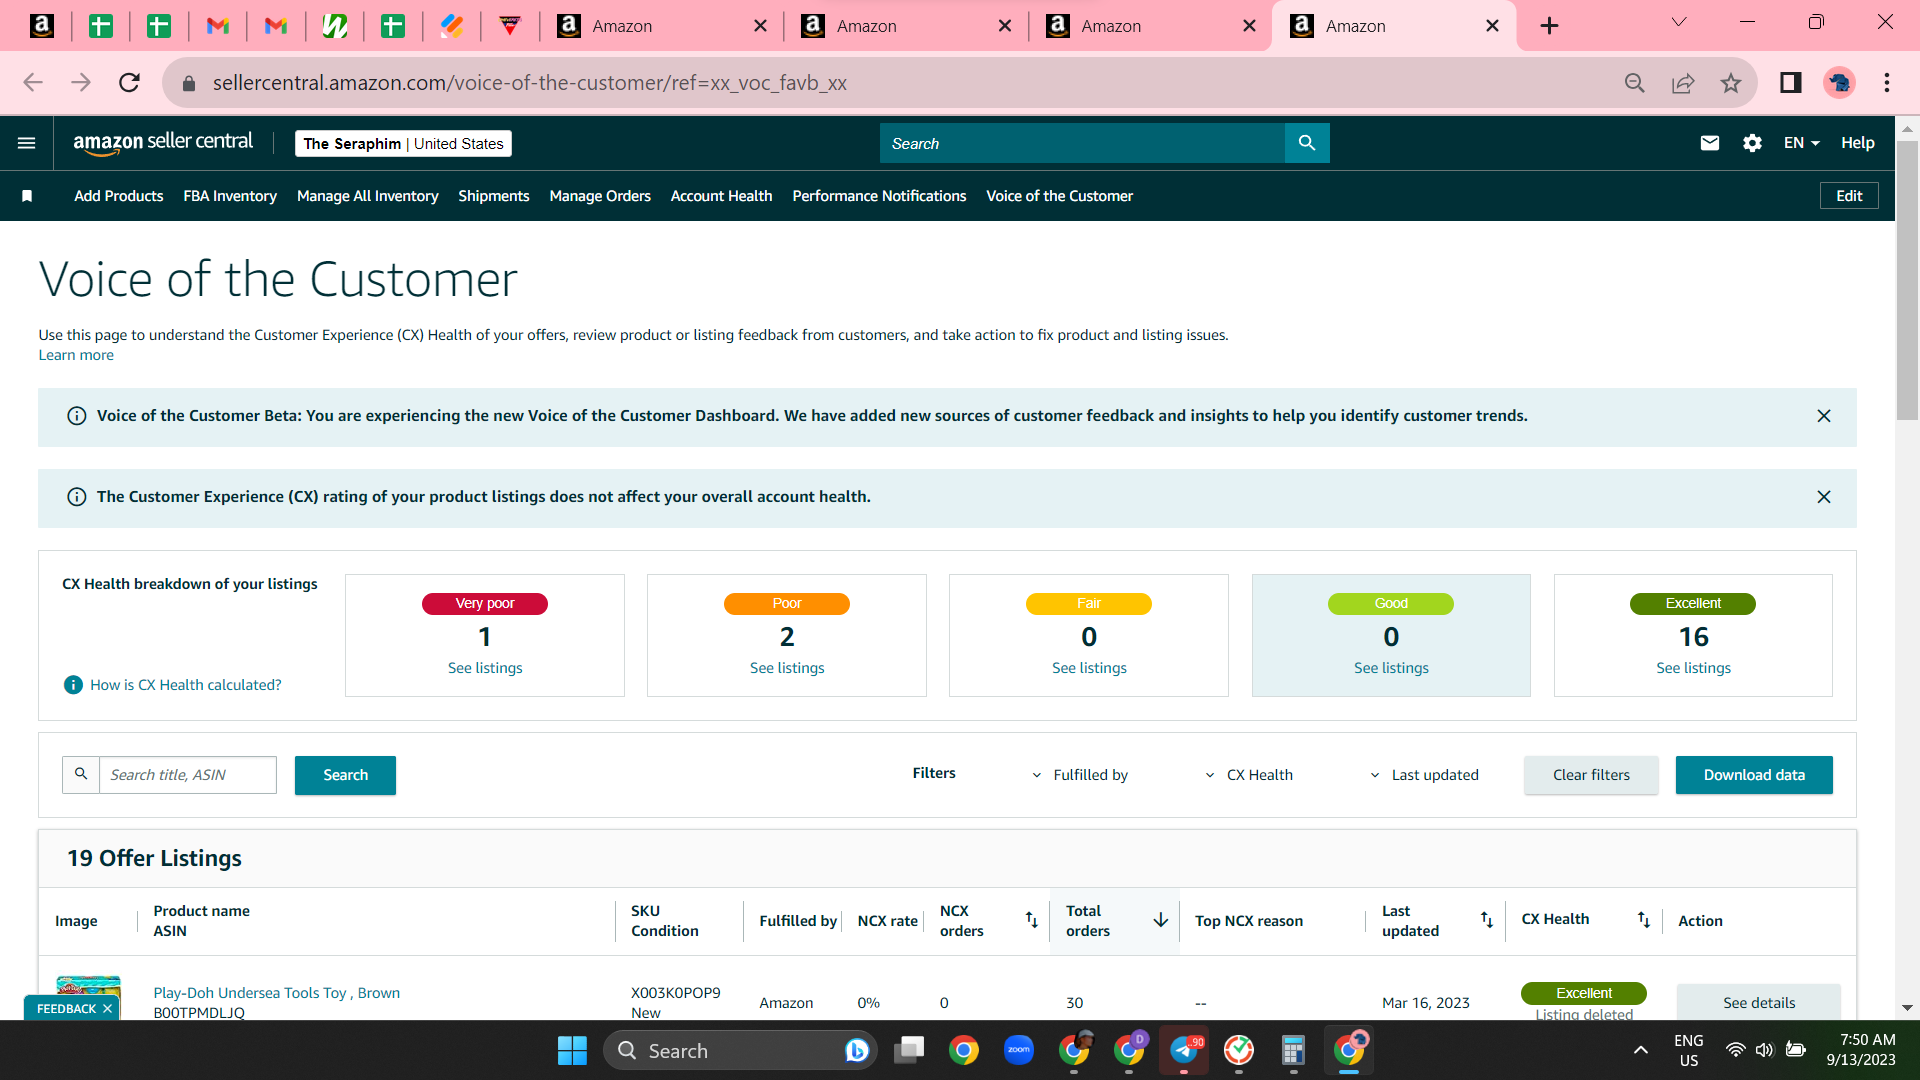The width and height of the screenshot is (1920, 1080).
Task: Expand the Last updated filter dropdown
Action: click(x=1424, y=775)
